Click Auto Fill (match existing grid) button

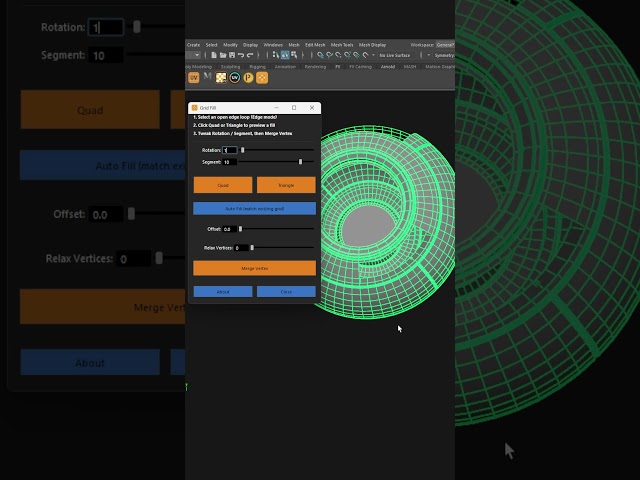(254, 209)
